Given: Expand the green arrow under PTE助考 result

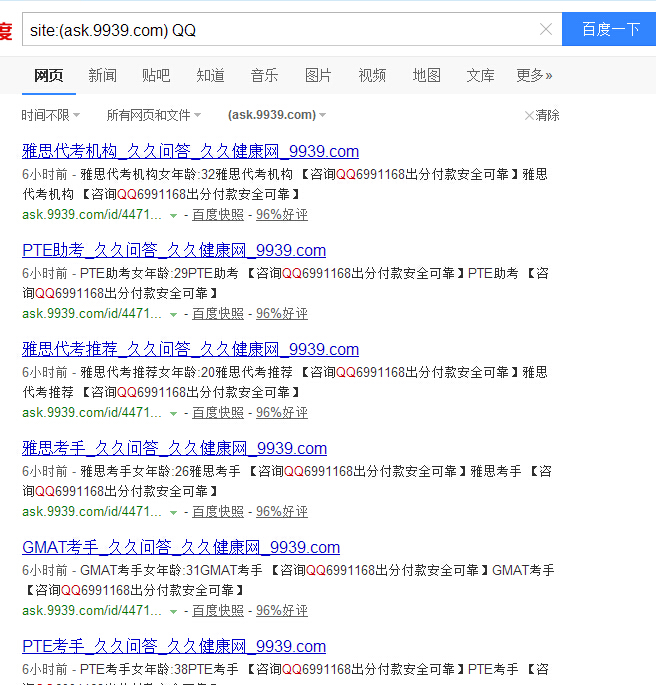Looking at the screenshot, I should pos(173,315).
